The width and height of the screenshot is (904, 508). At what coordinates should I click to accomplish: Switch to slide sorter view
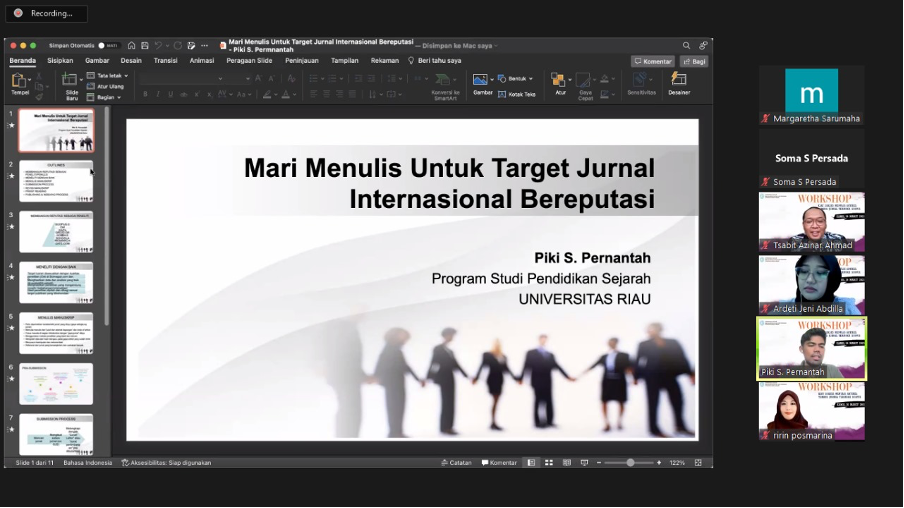(547, 463)
